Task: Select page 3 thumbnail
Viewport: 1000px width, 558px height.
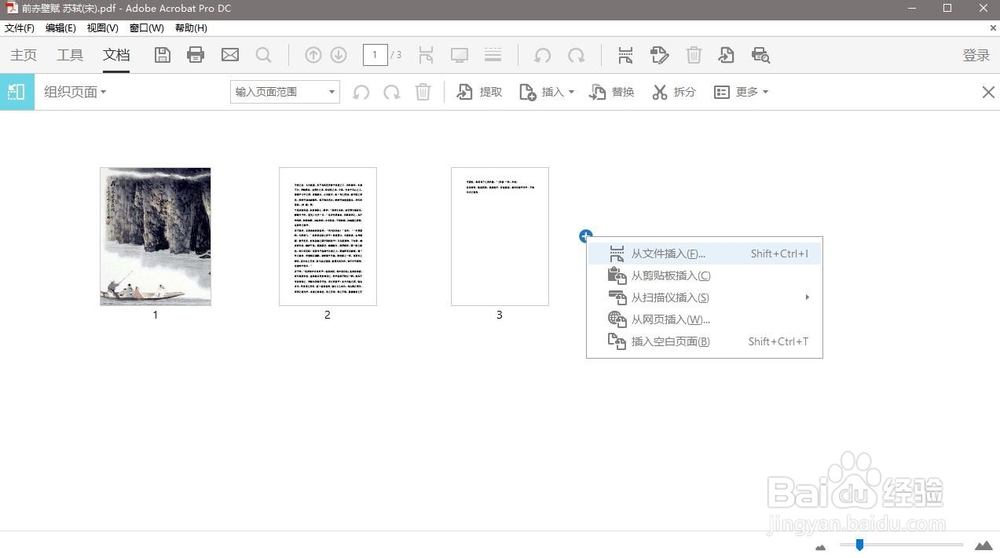Action: pos(500,237)
